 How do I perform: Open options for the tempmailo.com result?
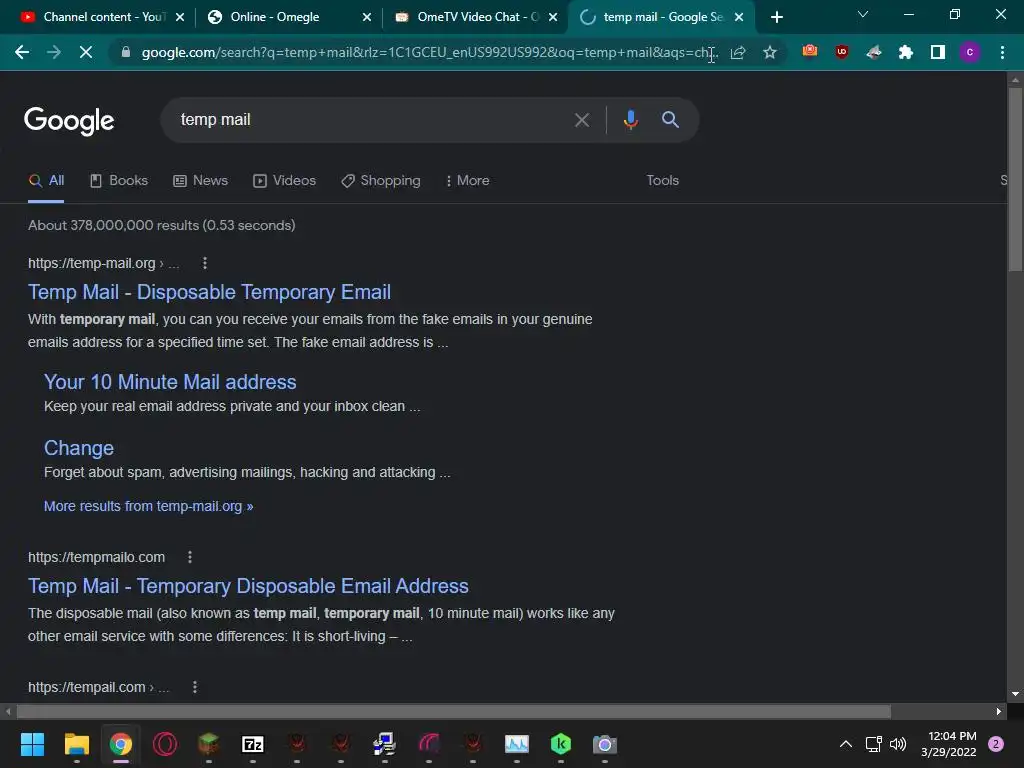pos(190,557)
